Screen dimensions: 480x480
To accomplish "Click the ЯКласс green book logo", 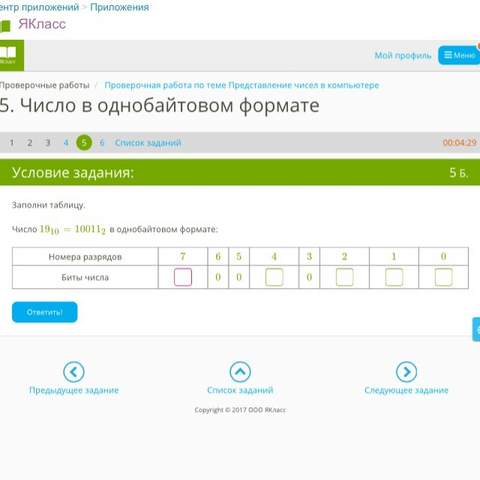I will 12,55.
